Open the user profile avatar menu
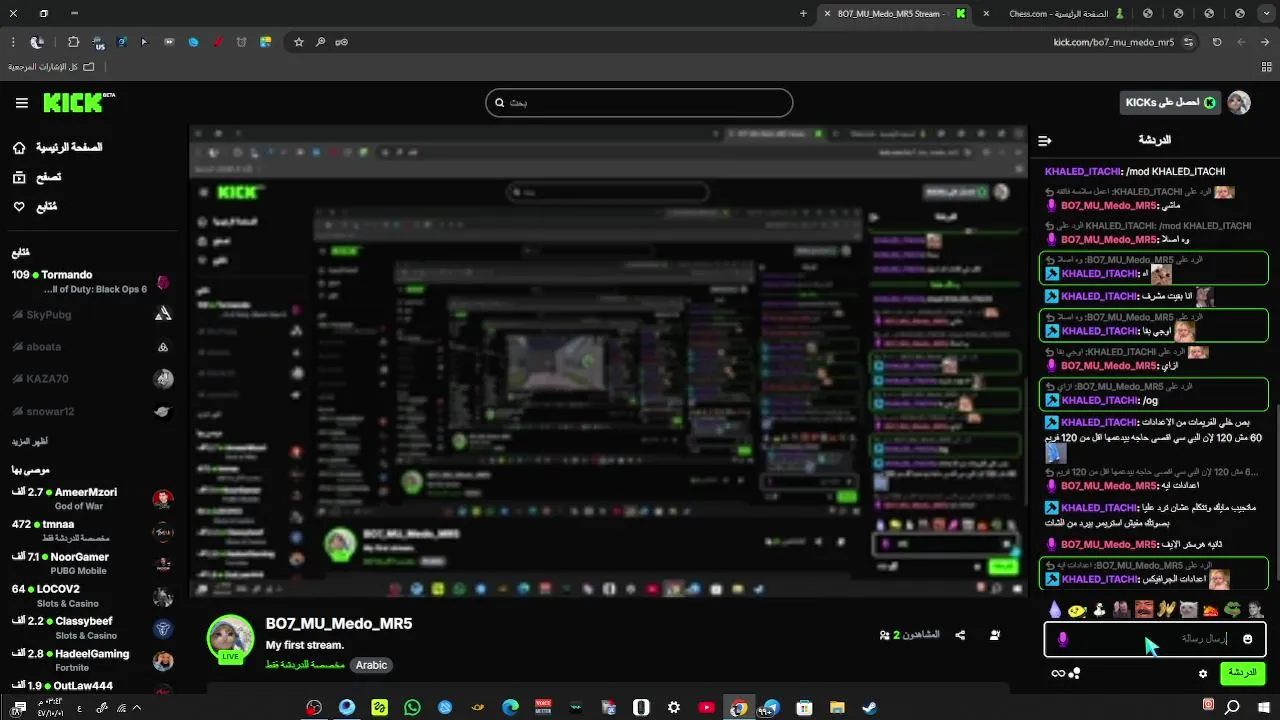 pyautogui.click(x=1239, y=102)
